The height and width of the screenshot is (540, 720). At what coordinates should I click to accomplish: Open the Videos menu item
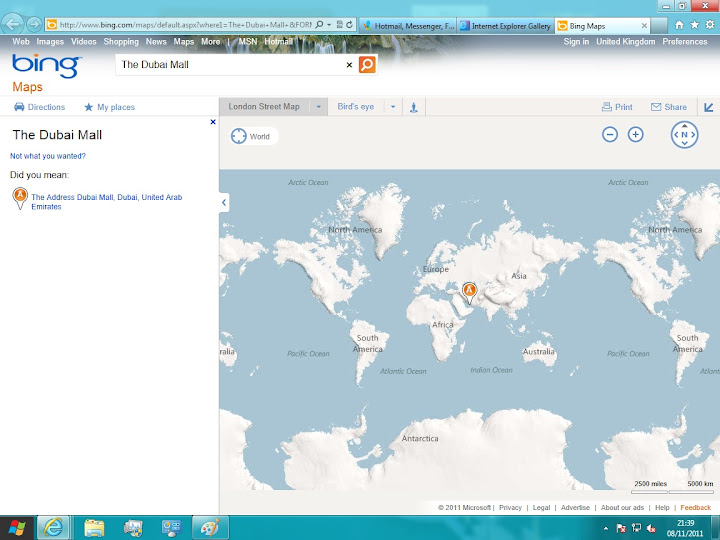84,42
